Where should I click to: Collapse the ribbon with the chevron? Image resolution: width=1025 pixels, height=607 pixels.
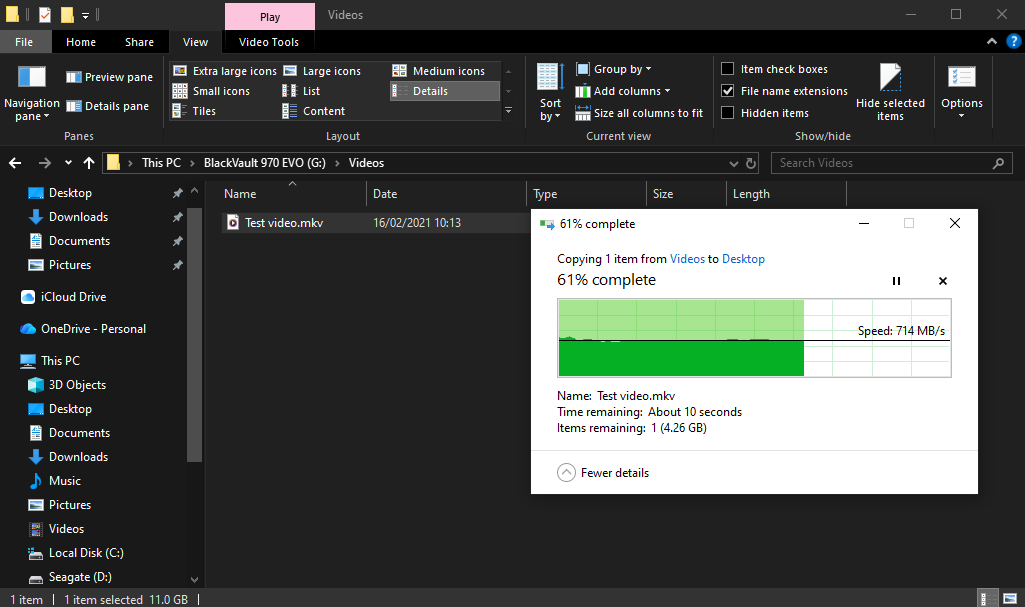(992, 41)
